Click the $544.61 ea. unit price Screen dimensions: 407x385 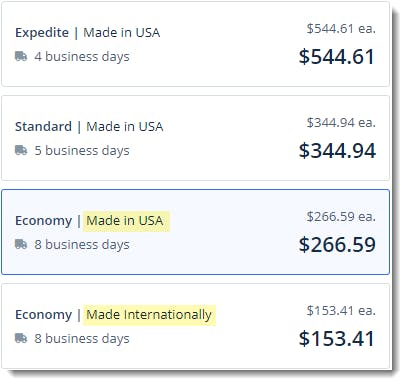coord(341,29)
